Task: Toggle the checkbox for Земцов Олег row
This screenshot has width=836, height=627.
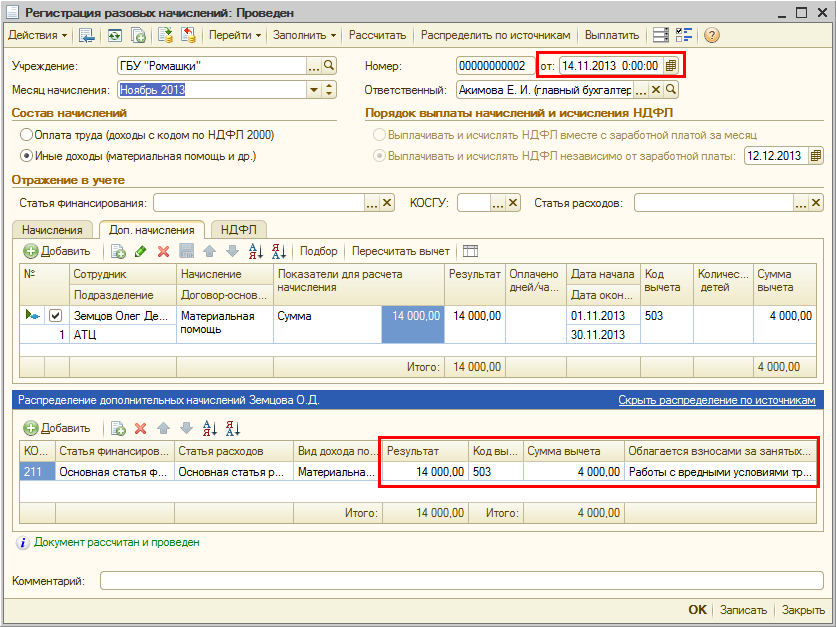Action: click(x=56, y=316)
